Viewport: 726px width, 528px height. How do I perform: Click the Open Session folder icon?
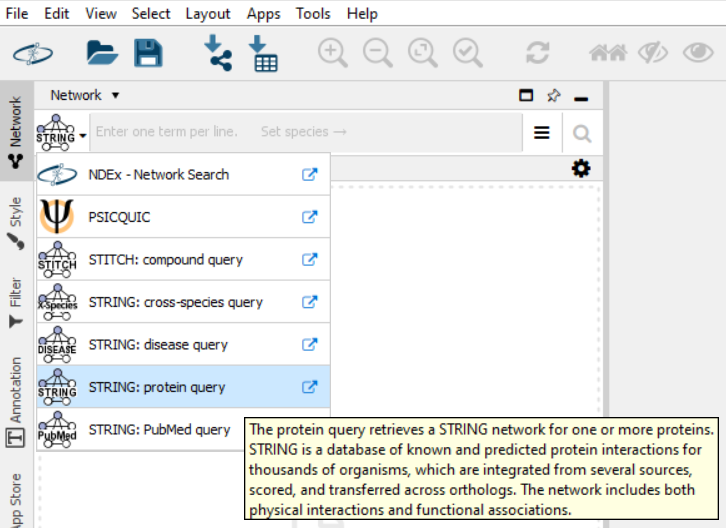(102, 53)
